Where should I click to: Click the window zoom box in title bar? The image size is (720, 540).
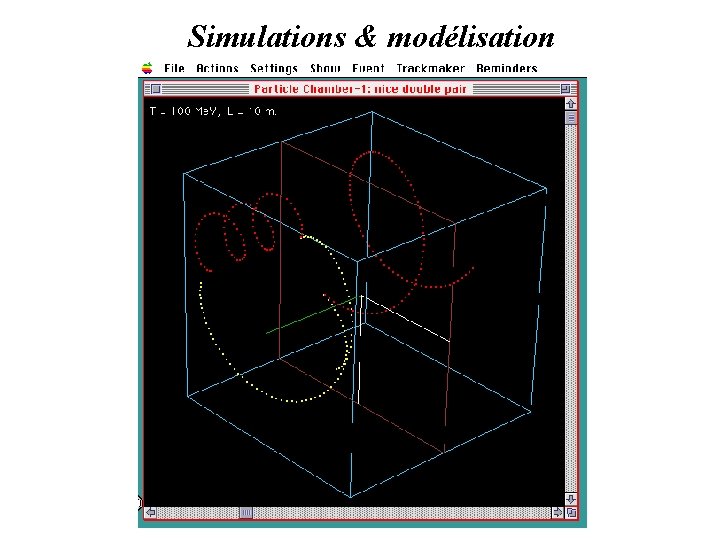(x=565, y=89)
